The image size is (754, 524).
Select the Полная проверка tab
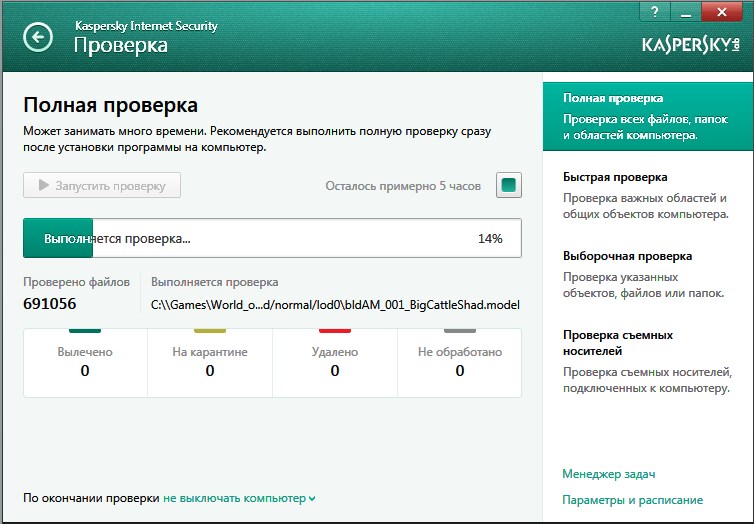coord(648,116)
